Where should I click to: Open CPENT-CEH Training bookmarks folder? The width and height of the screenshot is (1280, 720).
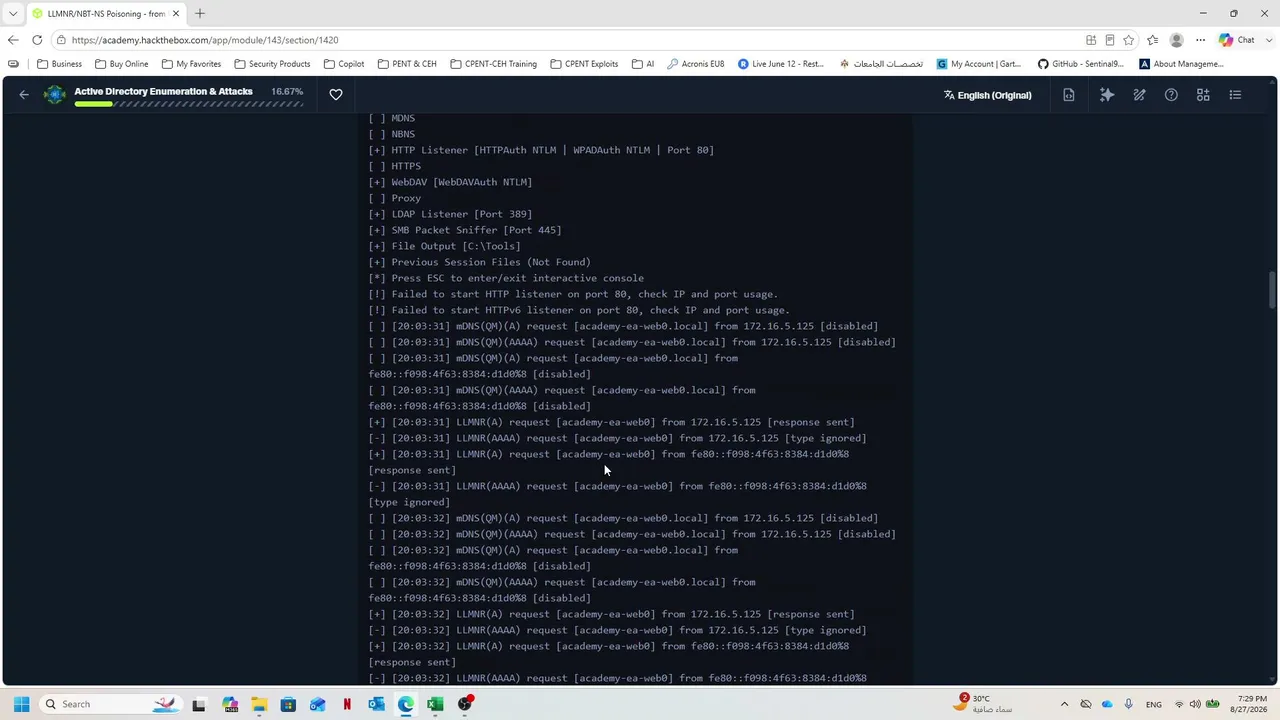point(493,64)
